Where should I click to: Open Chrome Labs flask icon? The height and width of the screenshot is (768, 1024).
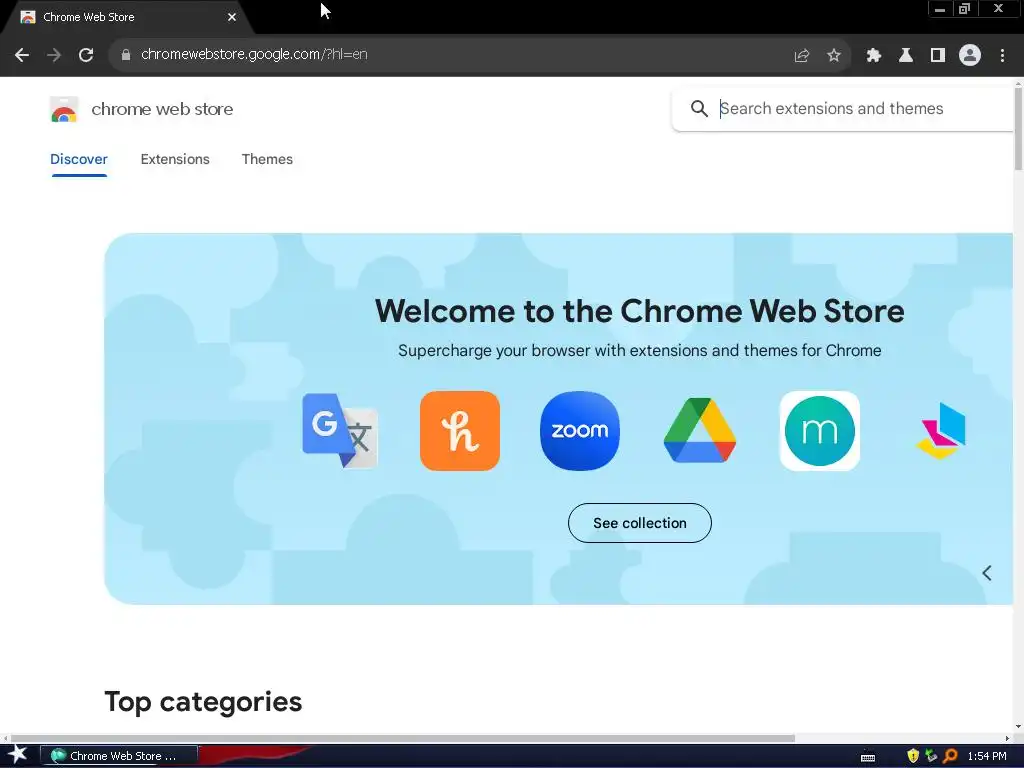click(906, 56)
